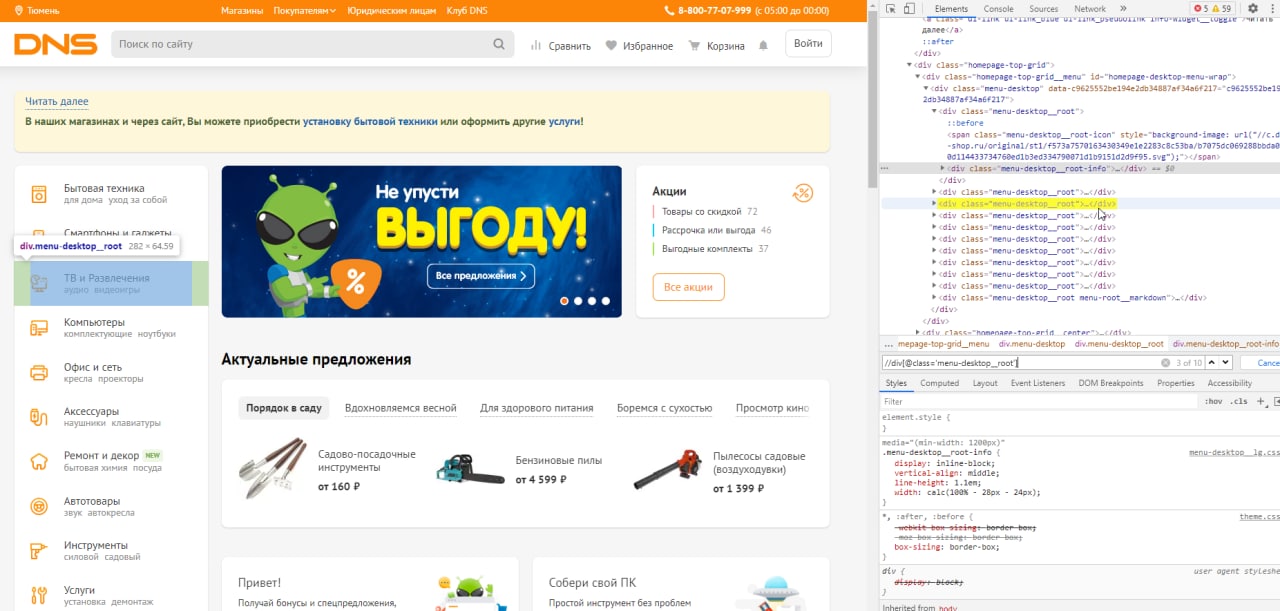Clear the DevTools search field
1280x611 pixels.
click(1165, 363)
